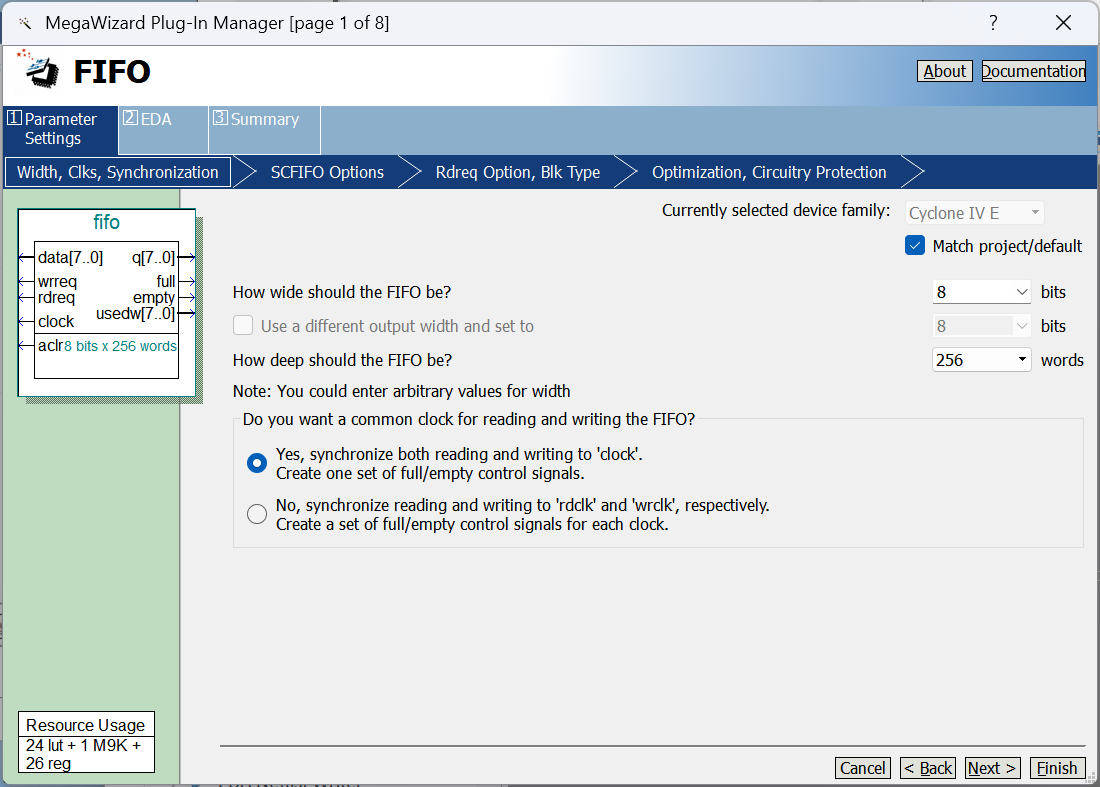Open the Documentation button

point(1033,72)
